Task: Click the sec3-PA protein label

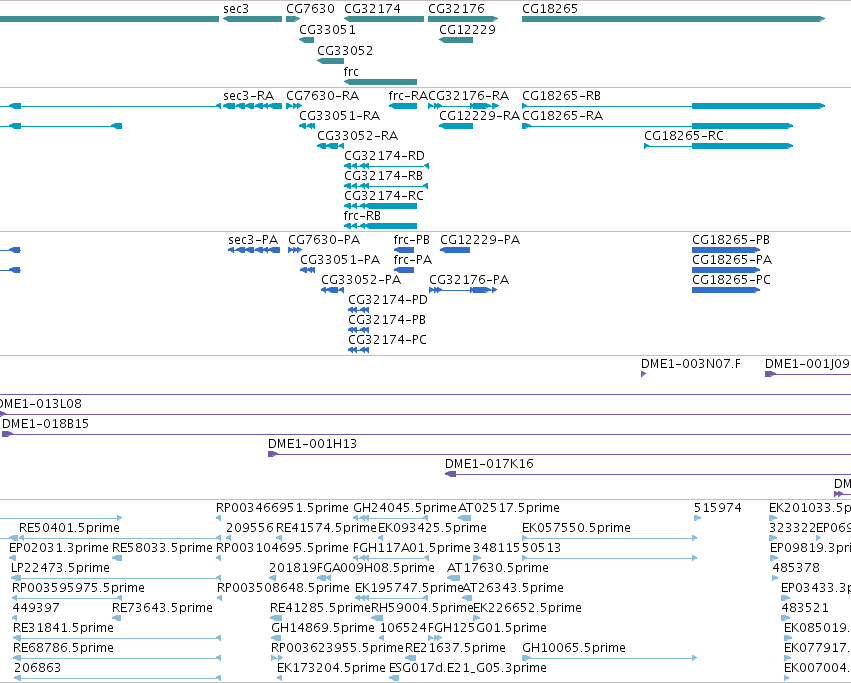Action: 253,240
